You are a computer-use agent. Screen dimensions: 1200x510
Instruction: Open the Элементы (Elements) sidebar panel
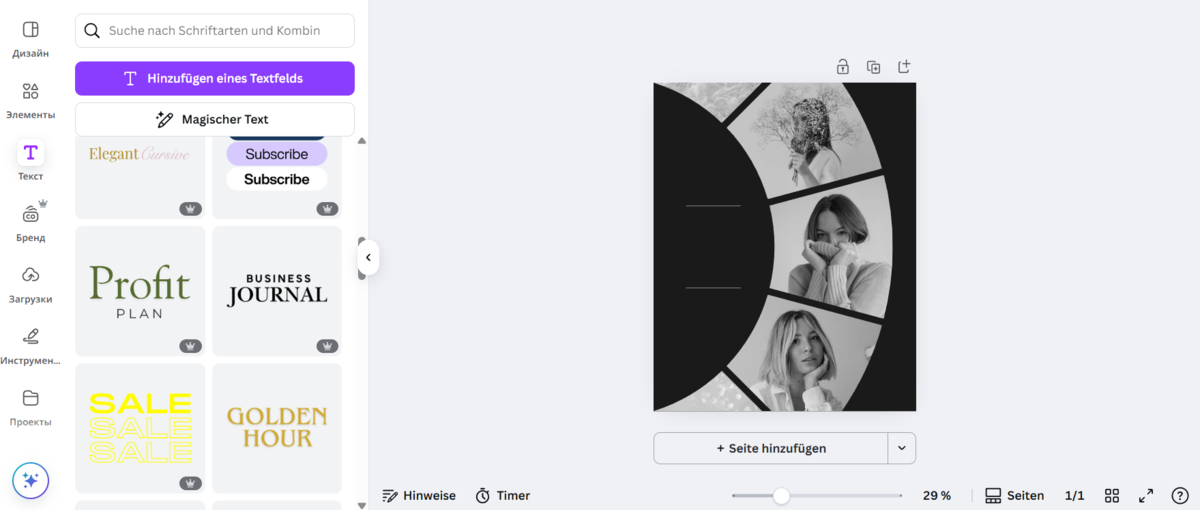point(30,100)
